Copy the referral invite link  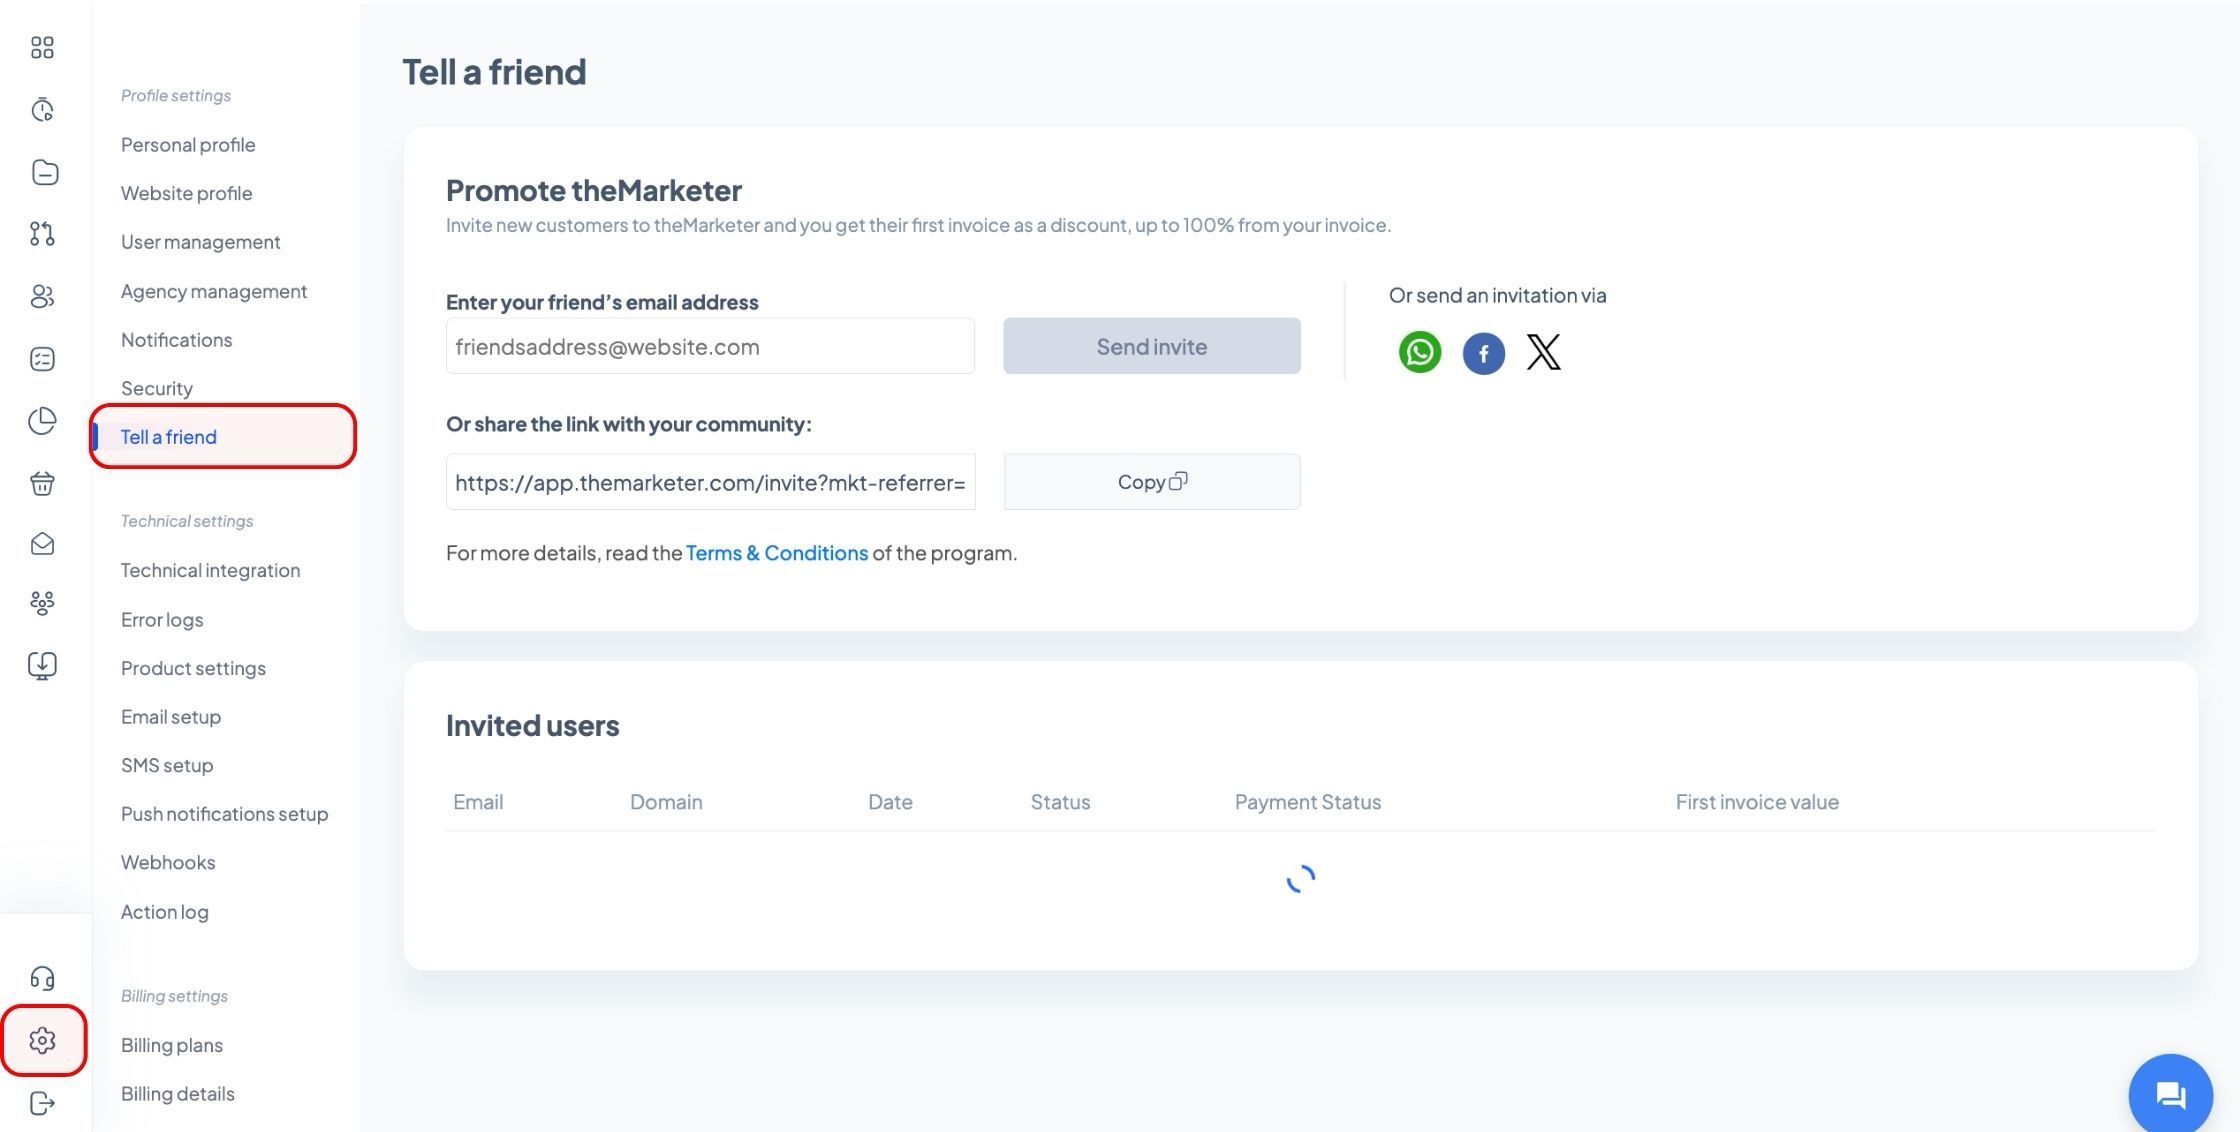(1151, 482)
